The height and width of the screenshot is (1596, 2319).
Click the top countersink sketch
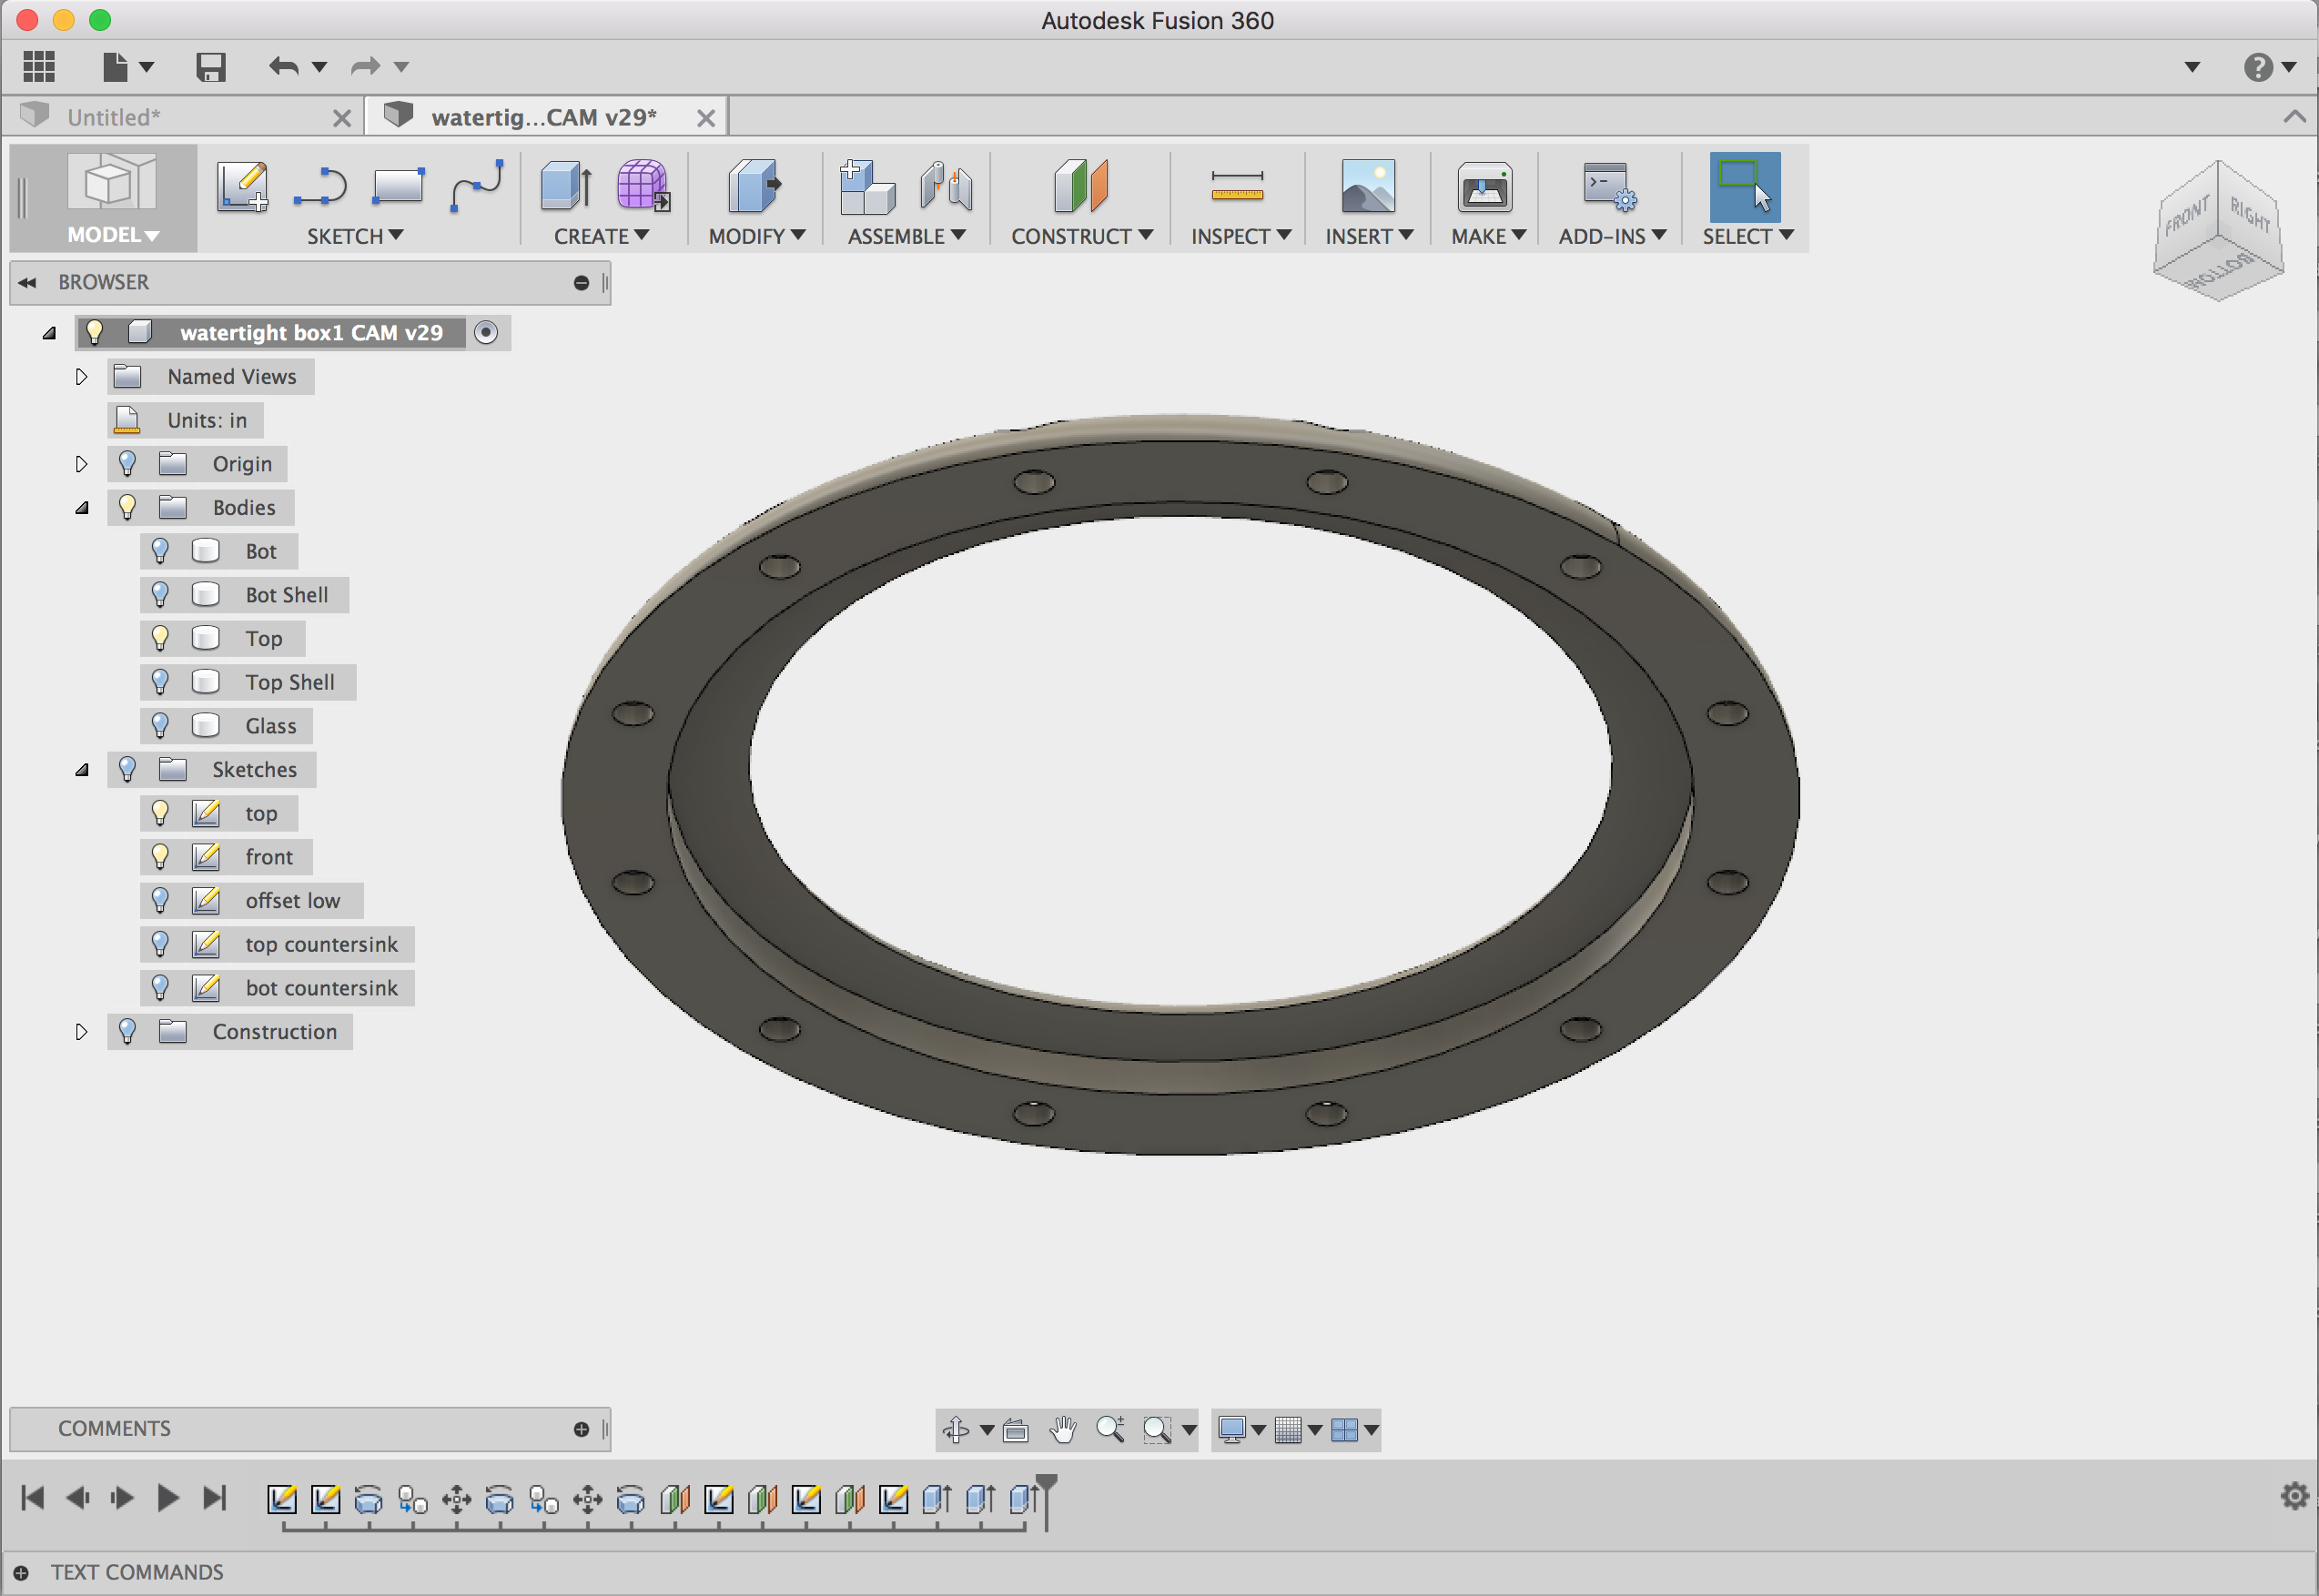click(x=320, y=943)
